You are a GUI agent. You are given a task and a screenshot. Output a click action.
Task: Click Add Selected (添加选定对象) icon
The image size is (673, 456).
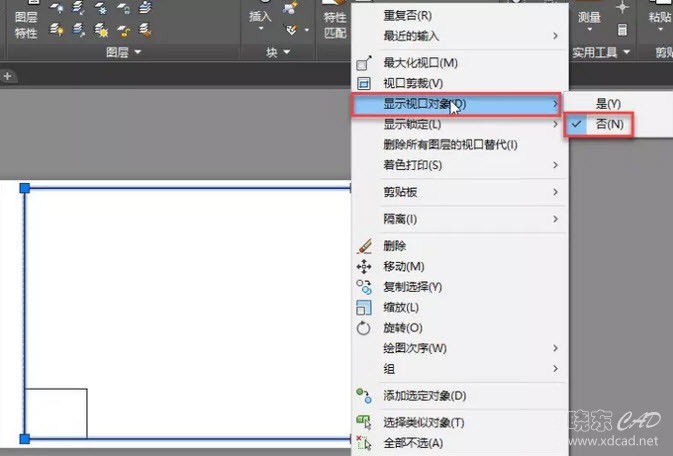(x=364, y=396)
